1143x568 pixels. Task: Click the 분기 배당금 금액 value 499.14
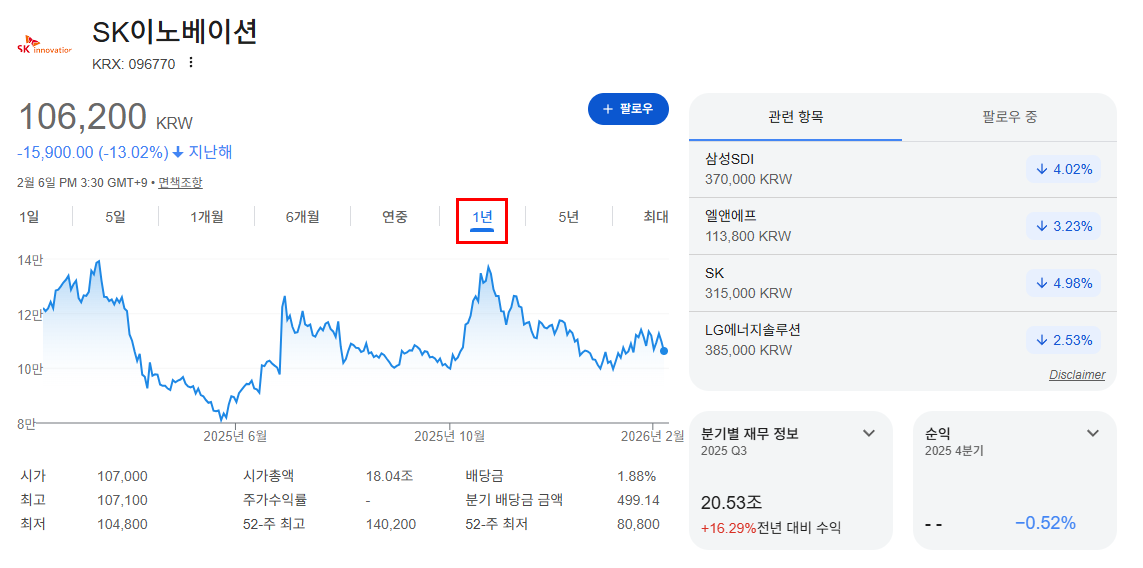click(x=638, y=501)
